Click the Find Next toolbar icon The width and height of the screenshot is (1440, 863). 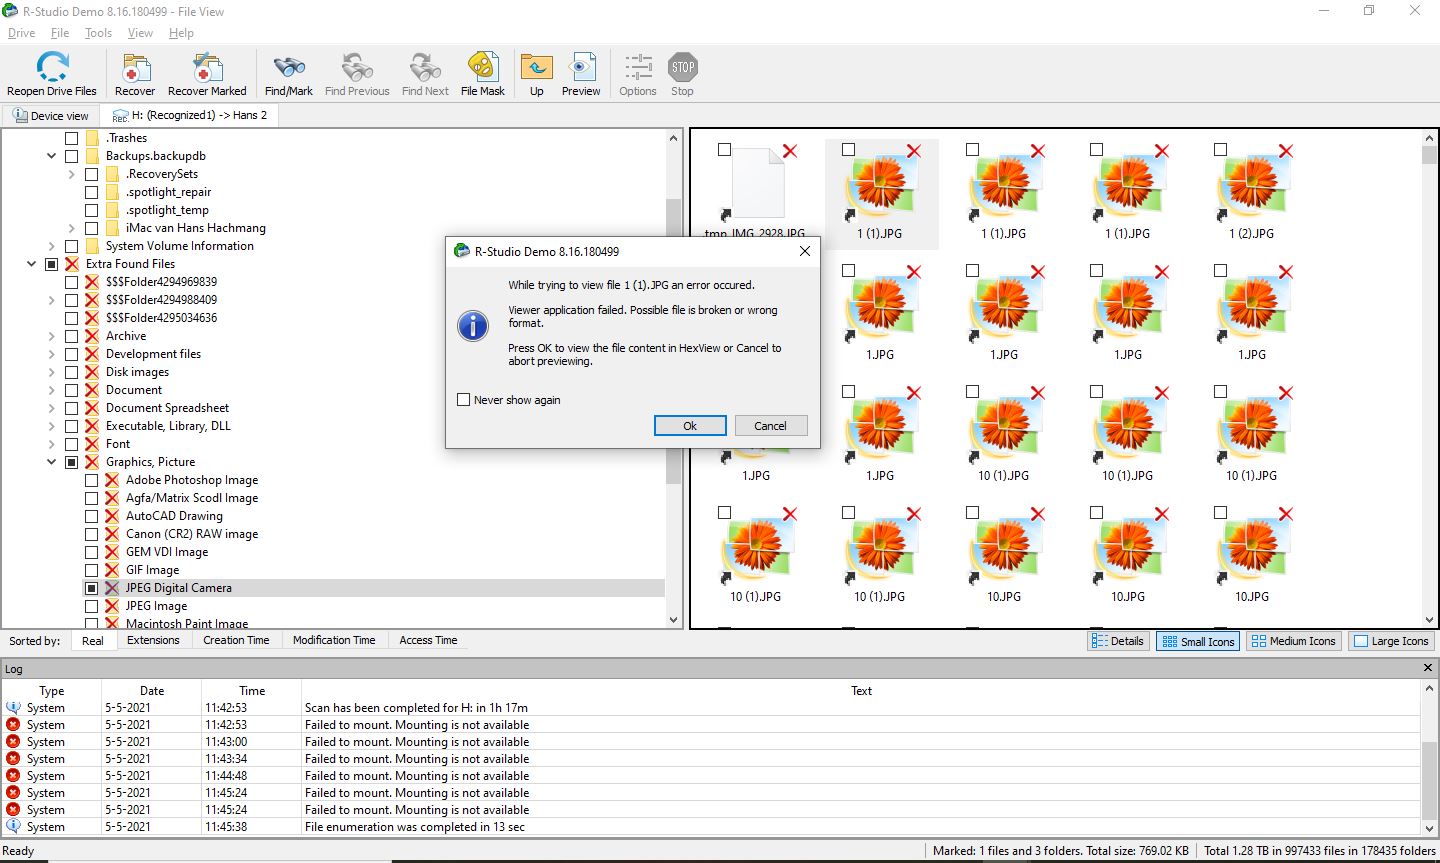(425, 67)
